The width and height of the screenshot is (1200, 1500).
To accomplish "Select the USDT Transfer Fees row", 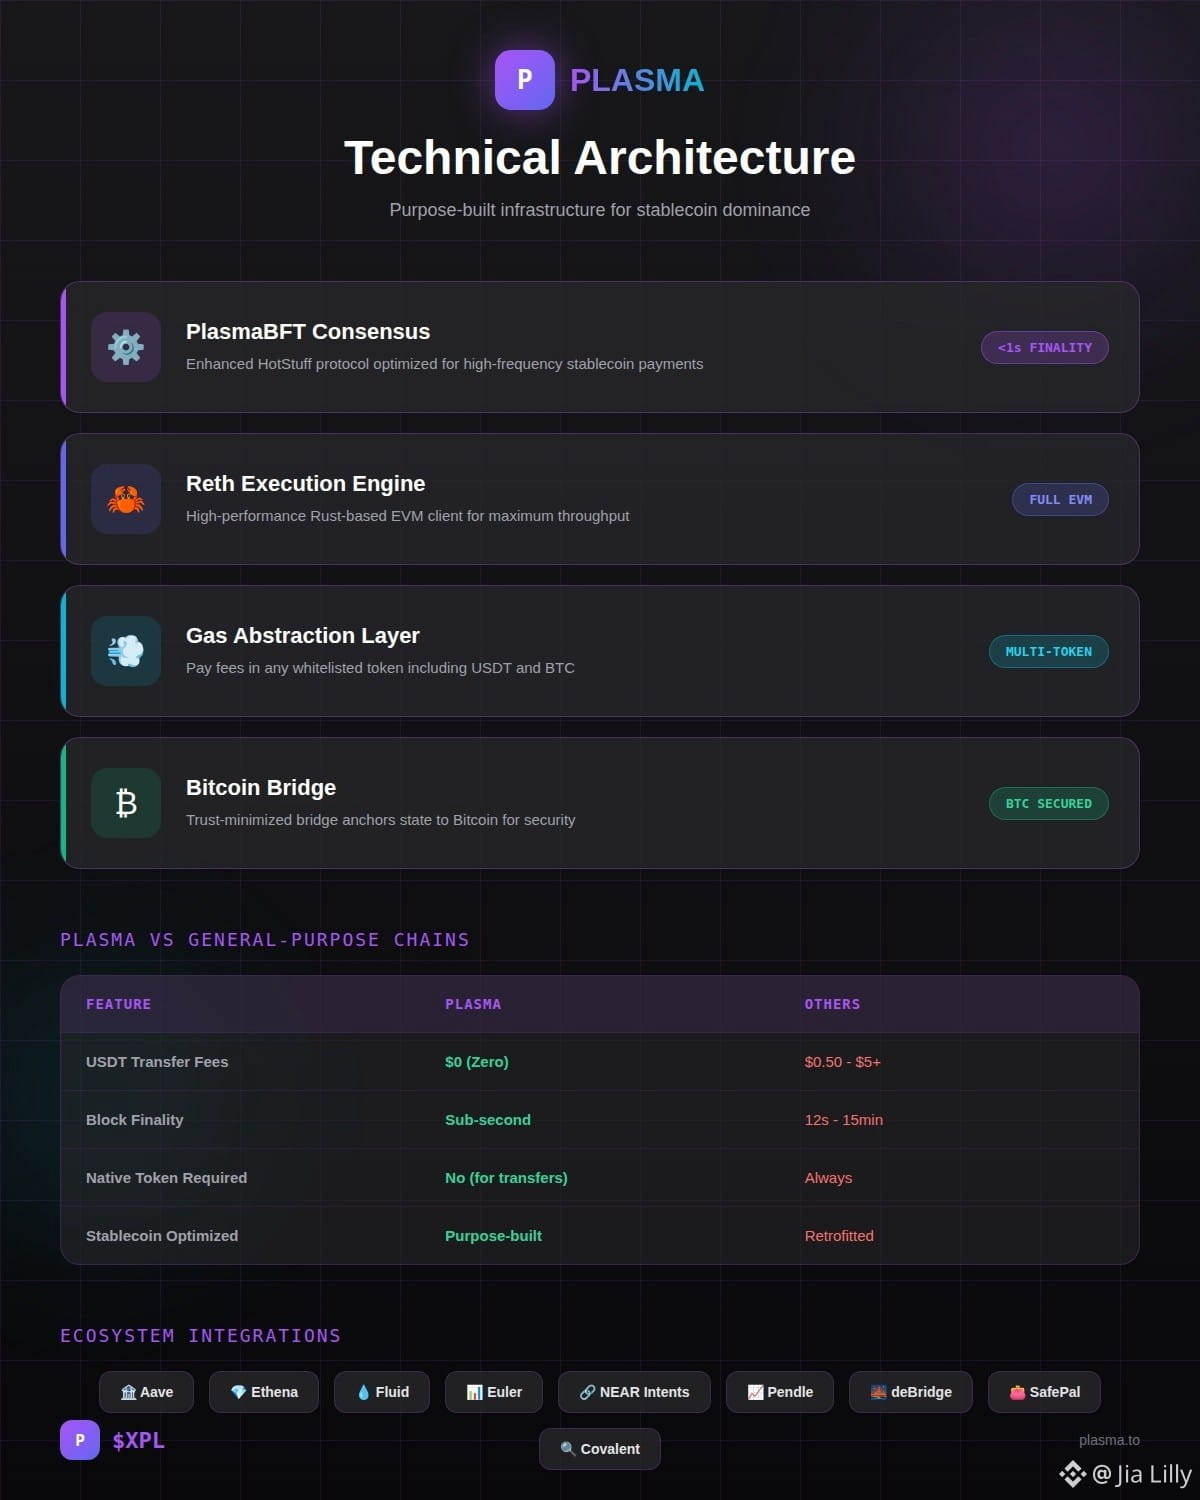I will click(x=157, y=1062).
